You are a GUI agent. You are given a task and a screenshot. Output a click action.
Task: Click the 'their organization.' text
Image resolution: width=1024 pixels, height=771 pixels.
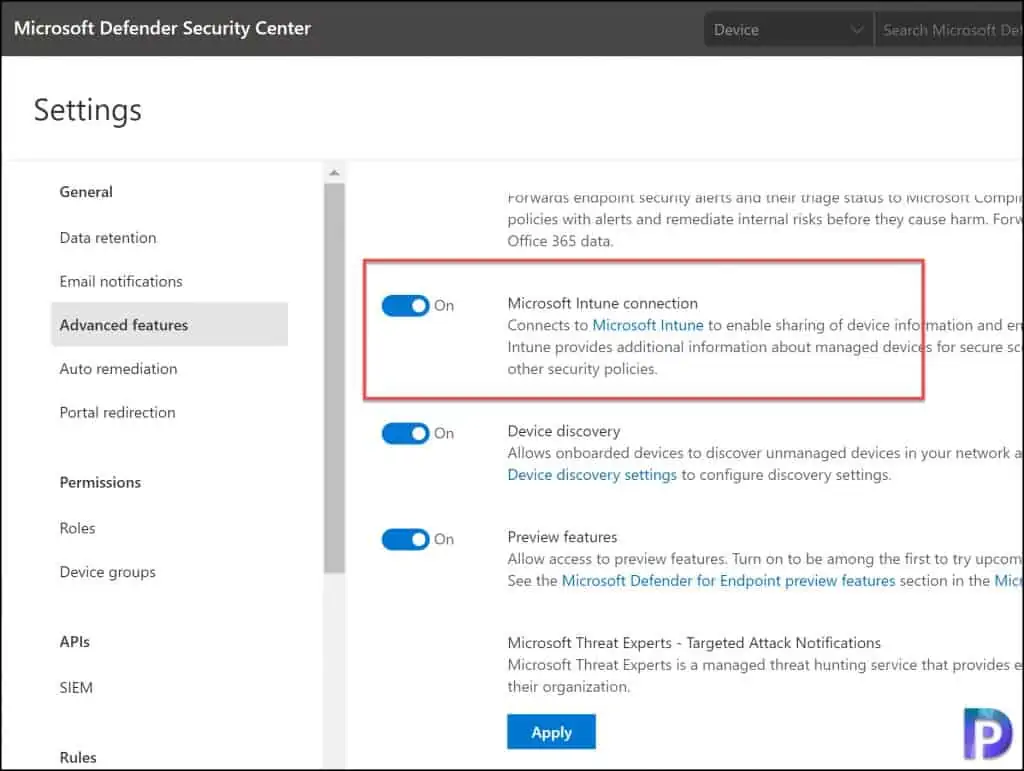click(568, 687)
